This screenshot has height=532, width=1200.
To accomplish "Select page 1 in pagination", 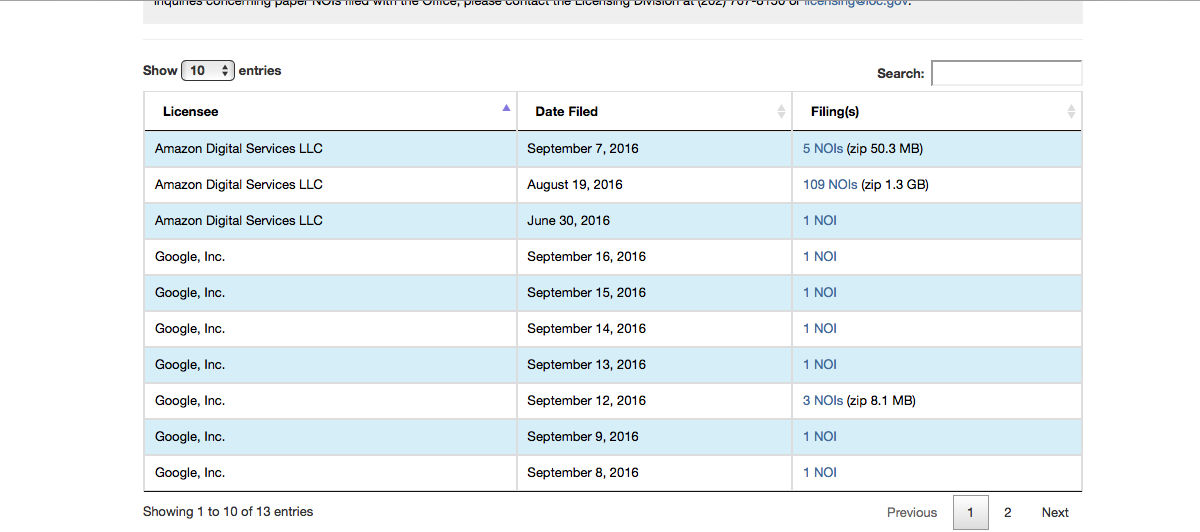I will pyautogui.click(x=970, y=512).
